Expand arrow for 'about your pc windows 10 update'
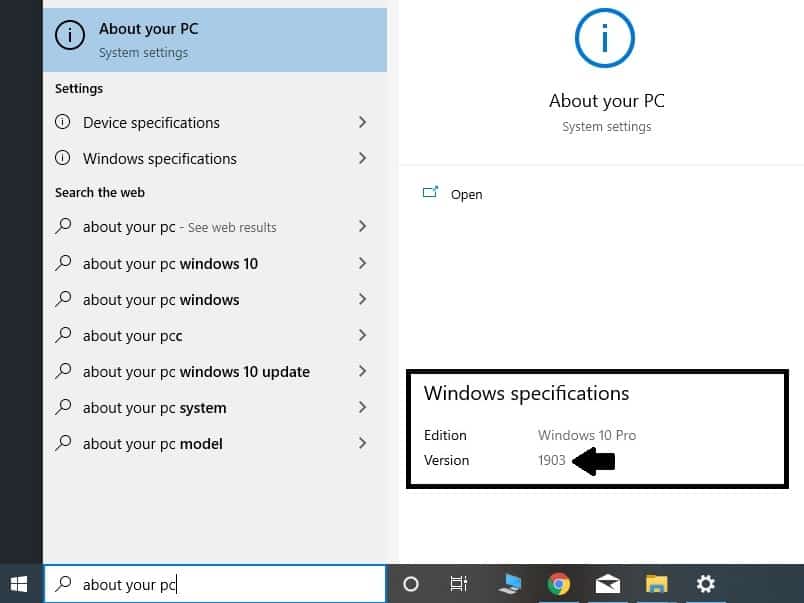Screen dimensions: 804x603 (363, 371)
